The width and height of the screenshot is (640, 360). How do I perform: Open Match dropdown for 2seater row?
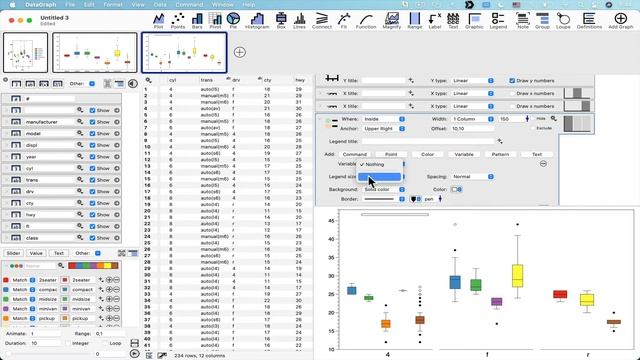click(x=23, y=280)
